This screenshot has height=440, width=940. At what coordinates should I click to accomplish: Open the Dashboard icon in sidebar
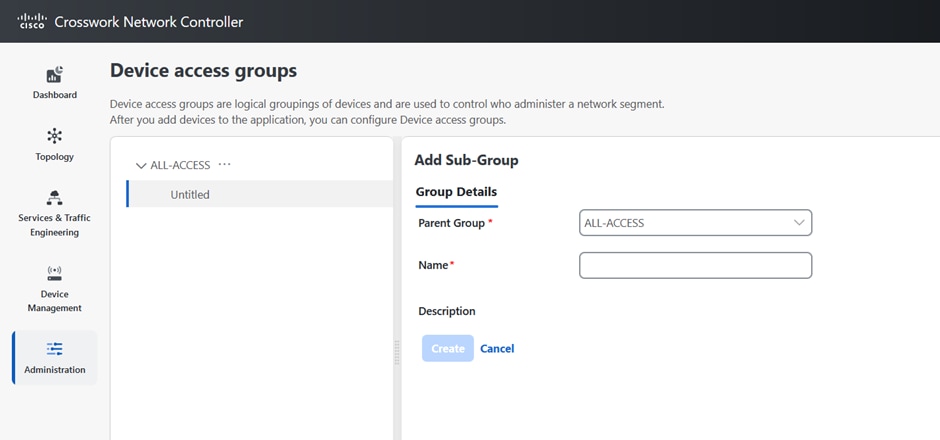pos(55,75)
